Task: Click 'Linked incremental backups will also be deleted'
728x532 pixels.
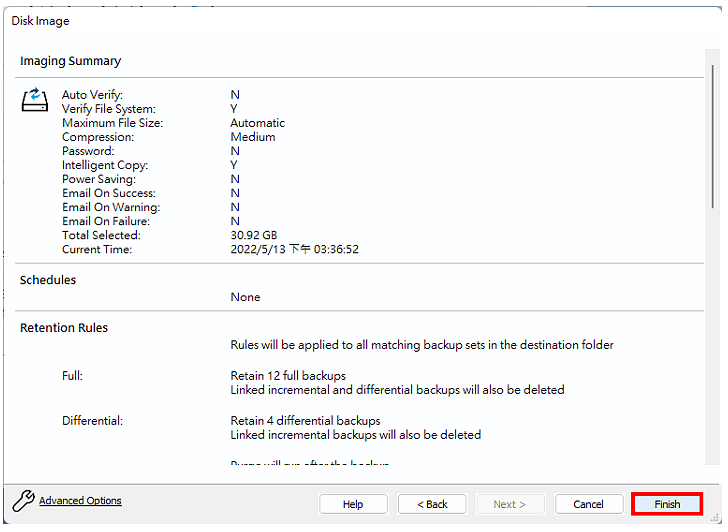Action: point(356,435)
